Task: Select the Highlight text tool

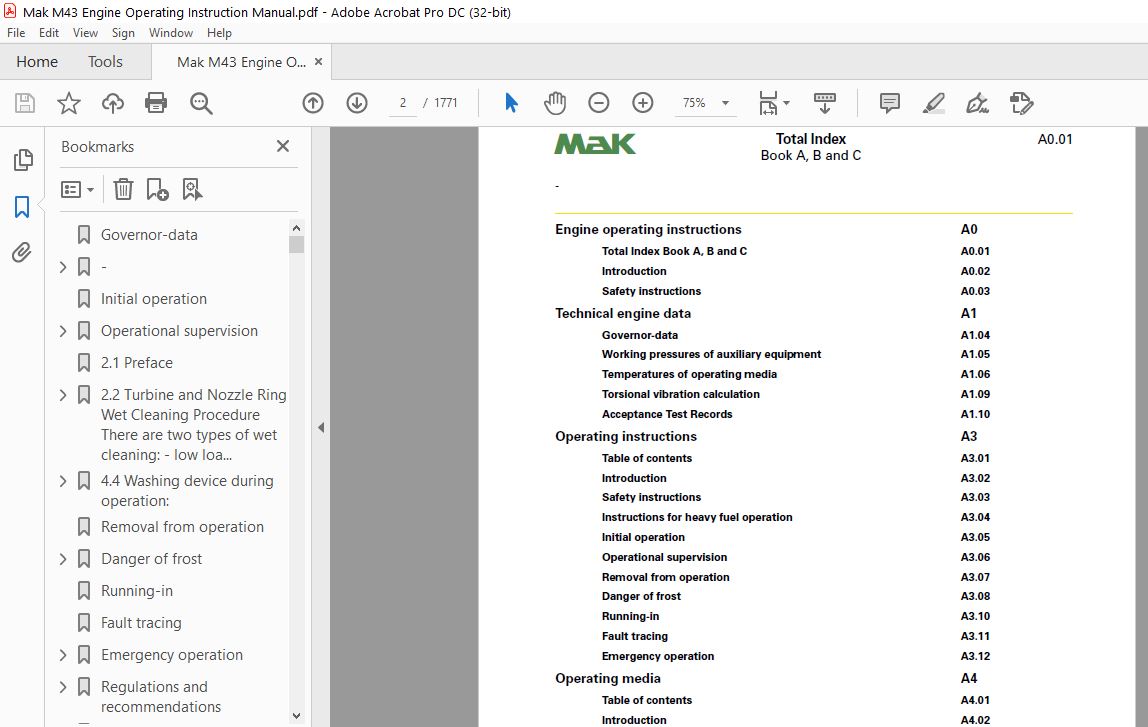Action: [933, 103]
